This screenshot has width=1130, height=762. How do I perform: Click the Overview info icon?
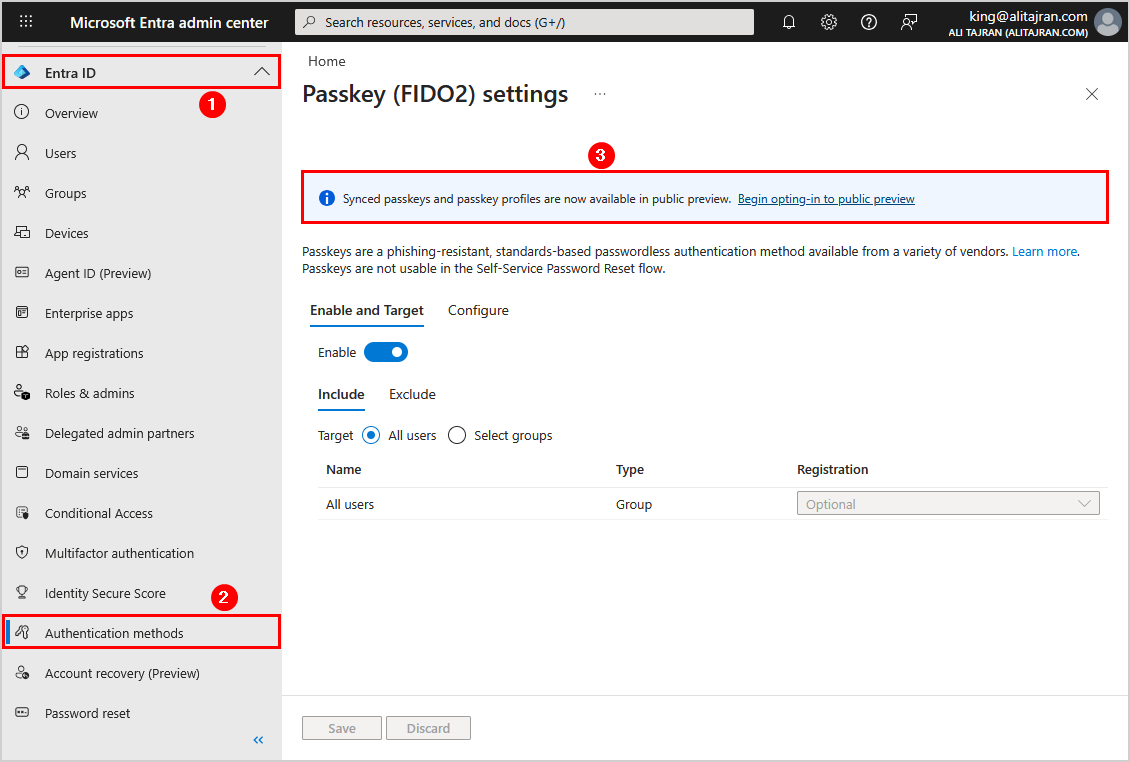[22, 112]
